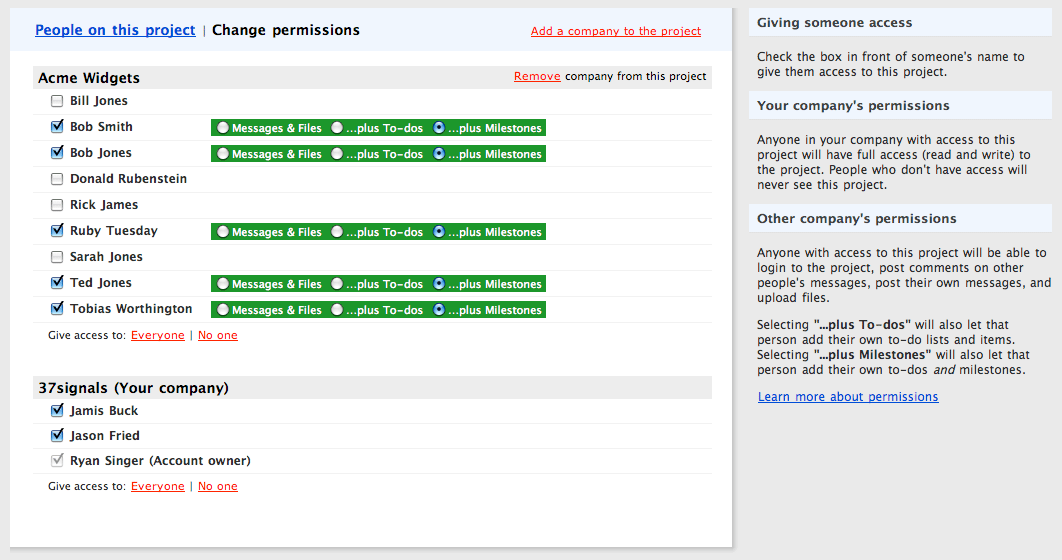The image size is (1062, 560).
Task: Tick the Rick James checkbox
Action: pyautogui.click(x=57, y=205)
